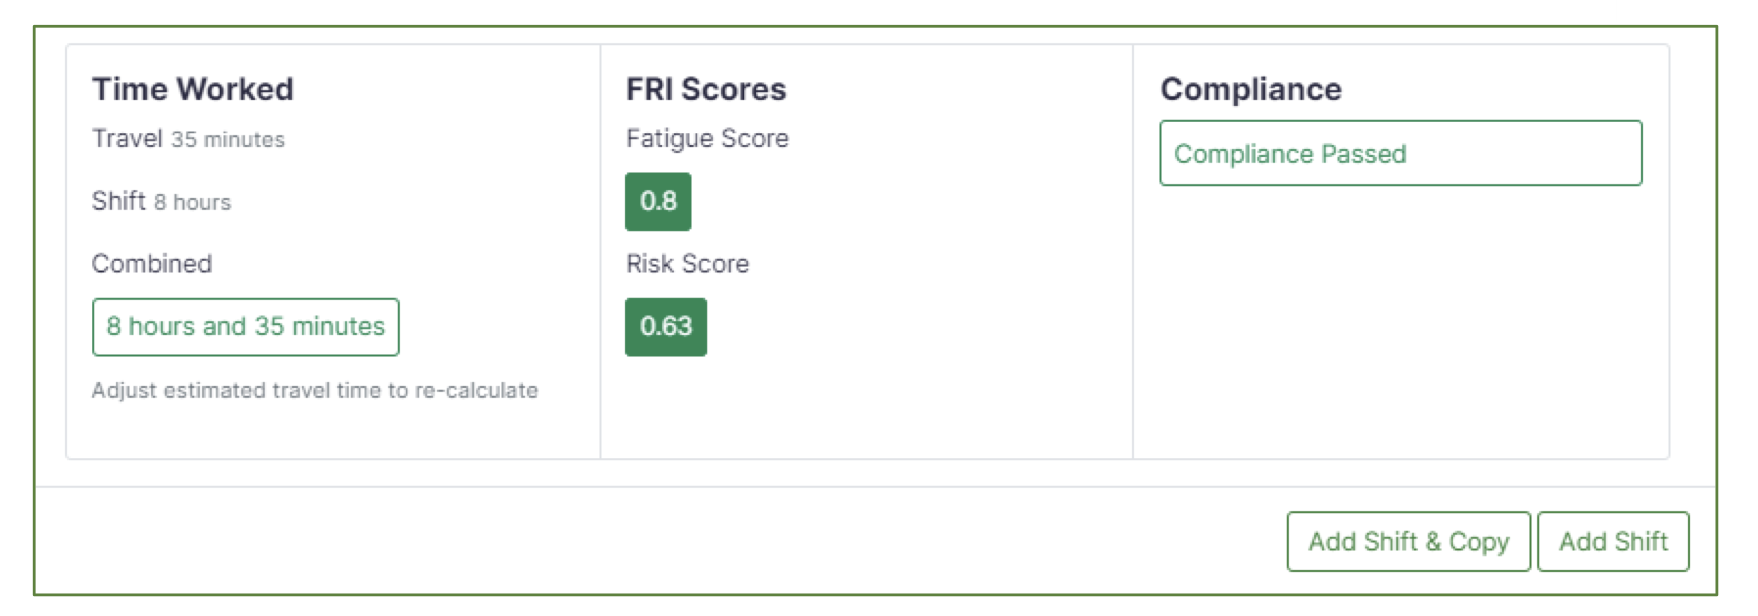The width and height of the screenshot is (1758, 616).
Task: Click the Add Shift button
Action: pos(1612,542)
